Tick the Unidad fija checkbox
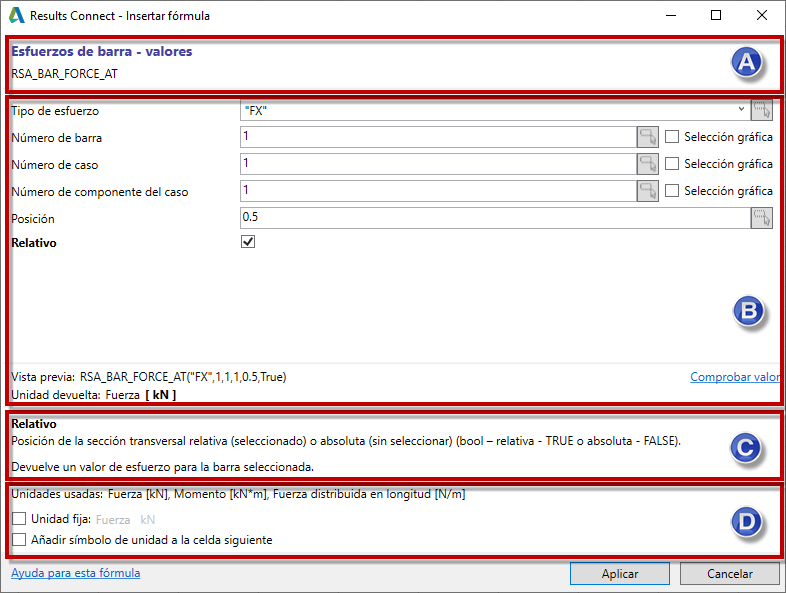786x593 pixels. 19,518
